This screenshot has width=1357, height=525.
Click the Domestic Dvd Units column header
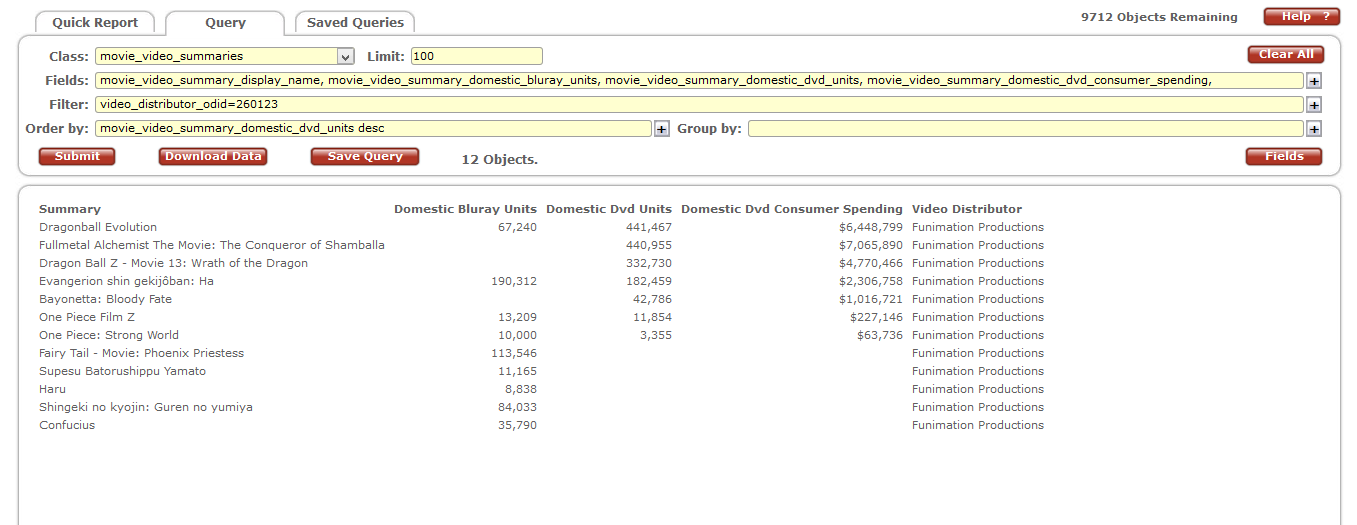coord(608,209)
